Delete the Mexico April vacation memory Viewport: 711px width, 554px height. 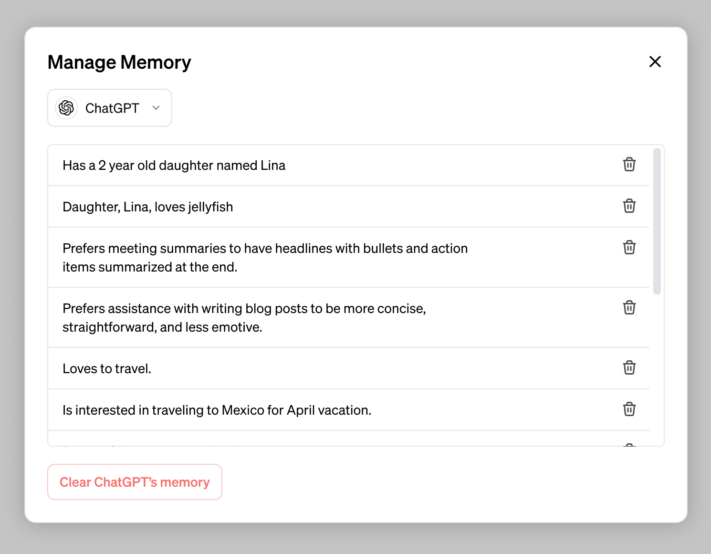(x=629, y=409)
